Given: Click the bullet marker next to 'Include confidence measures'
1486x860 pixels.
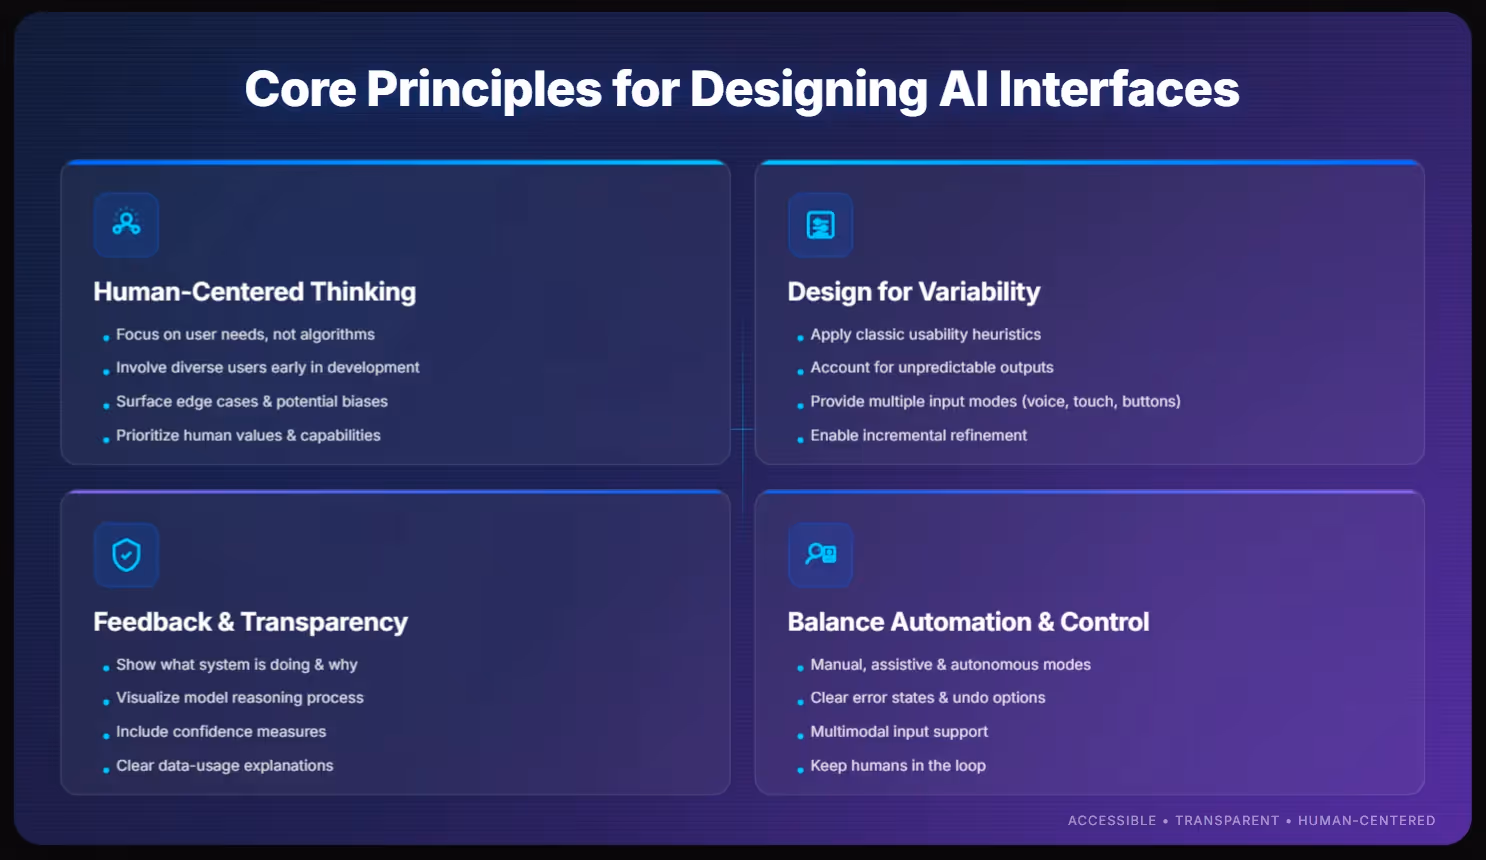Looking at the screenshot, I should pos(105,735).
